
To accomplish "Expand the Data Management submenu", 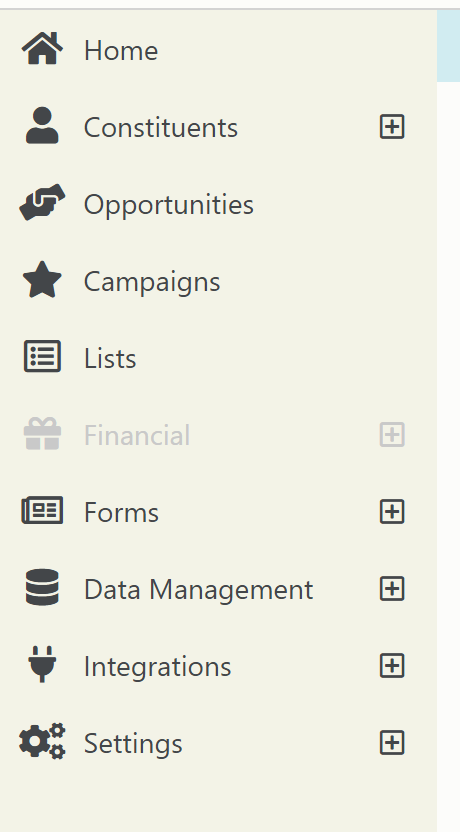I will [x=392, y=588].
